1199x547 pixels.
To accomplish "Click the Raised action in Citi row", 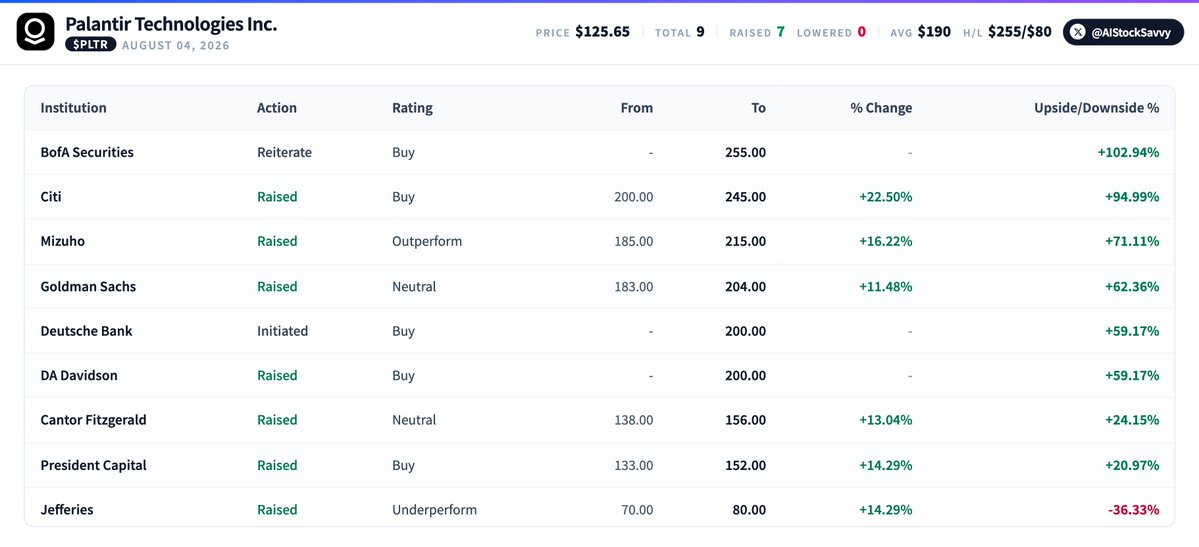I will [x=277, y=197].
